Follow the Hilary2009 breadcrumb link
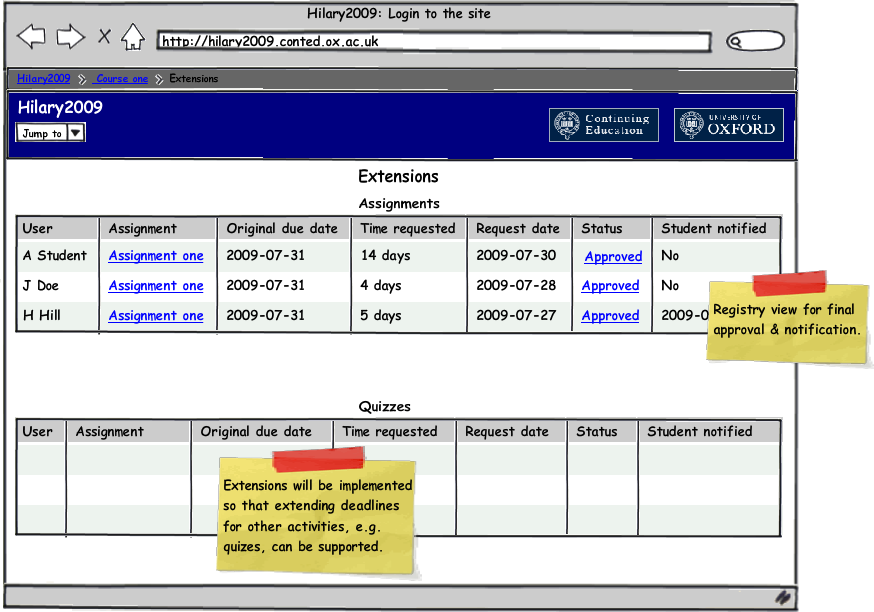This screenshot has height=612, width=874. [43, 79]
